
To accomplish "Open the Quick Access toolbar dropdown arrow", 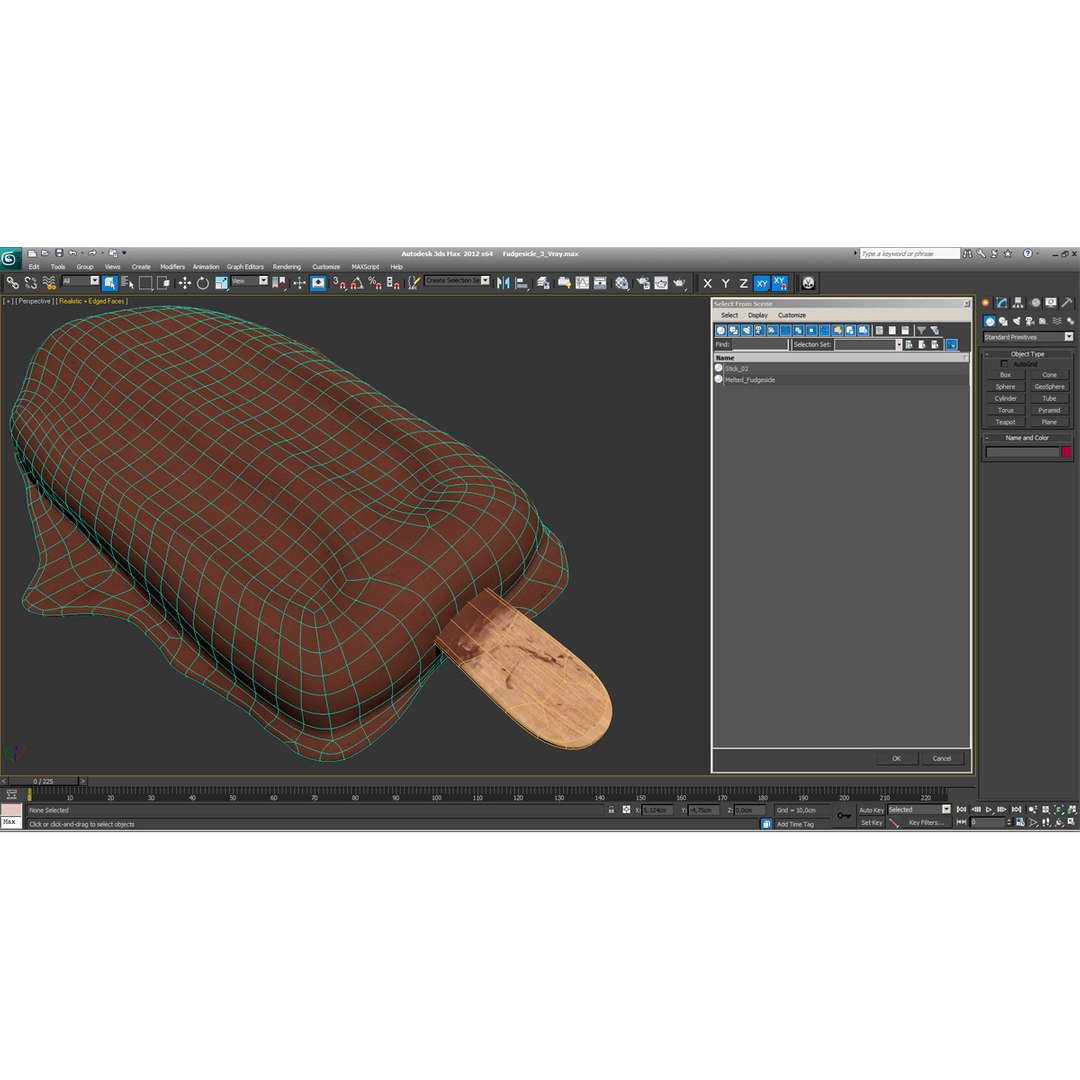I will click(x=124, y=253).
